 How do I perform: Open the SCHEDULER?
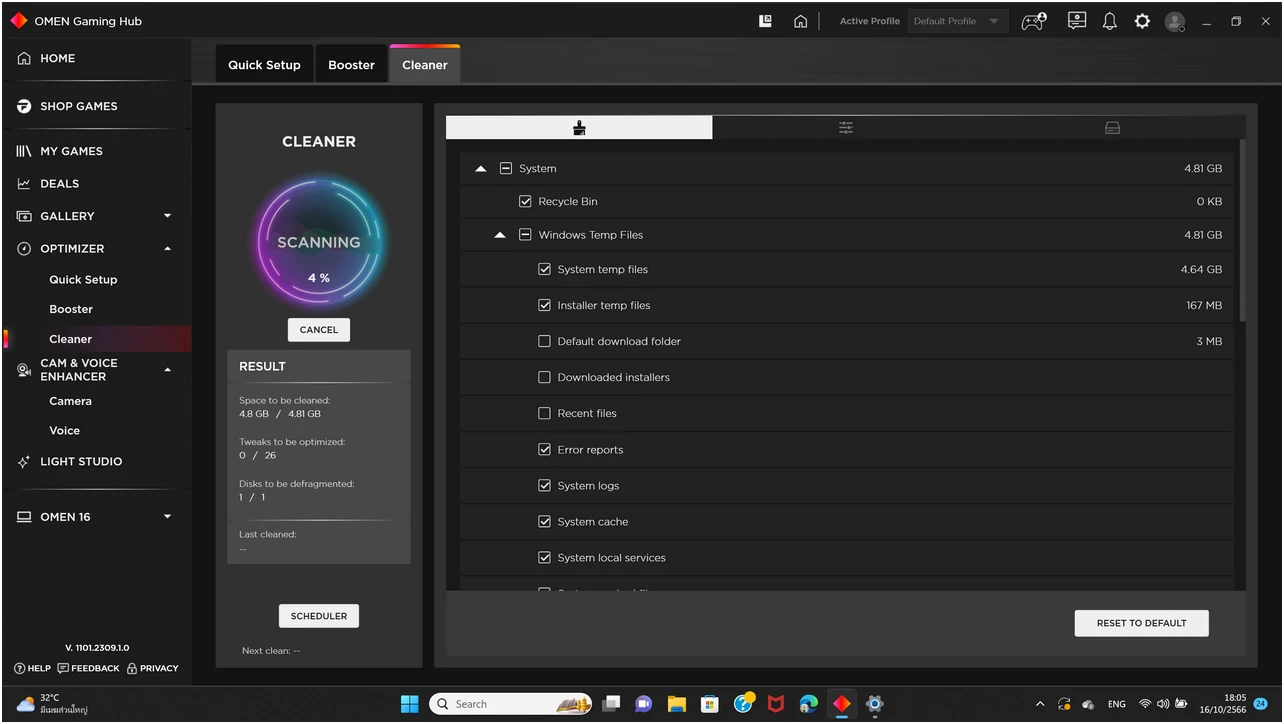point(319,616)
